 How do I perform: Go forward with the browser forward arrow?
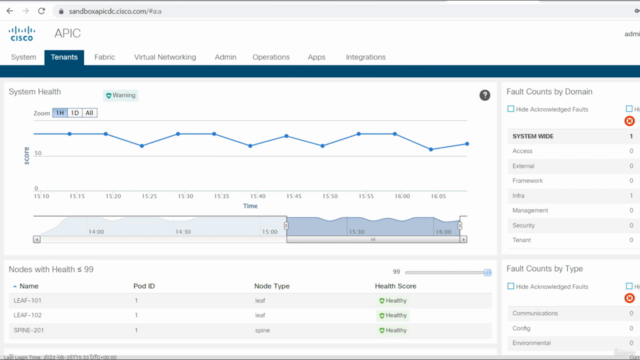tap(25, 11)
